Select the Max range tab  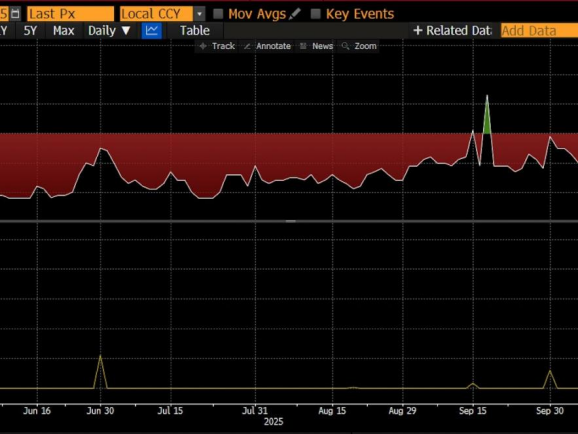tap(63, 31)
